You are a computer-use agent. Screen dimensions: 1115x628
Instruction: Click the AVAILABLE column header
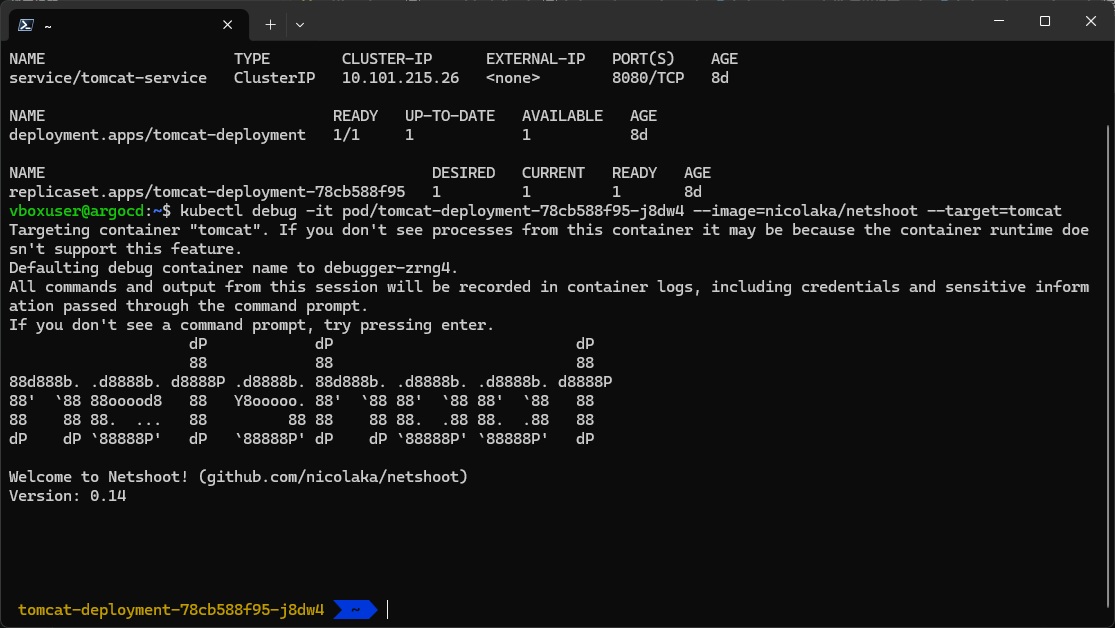(562, 116)
